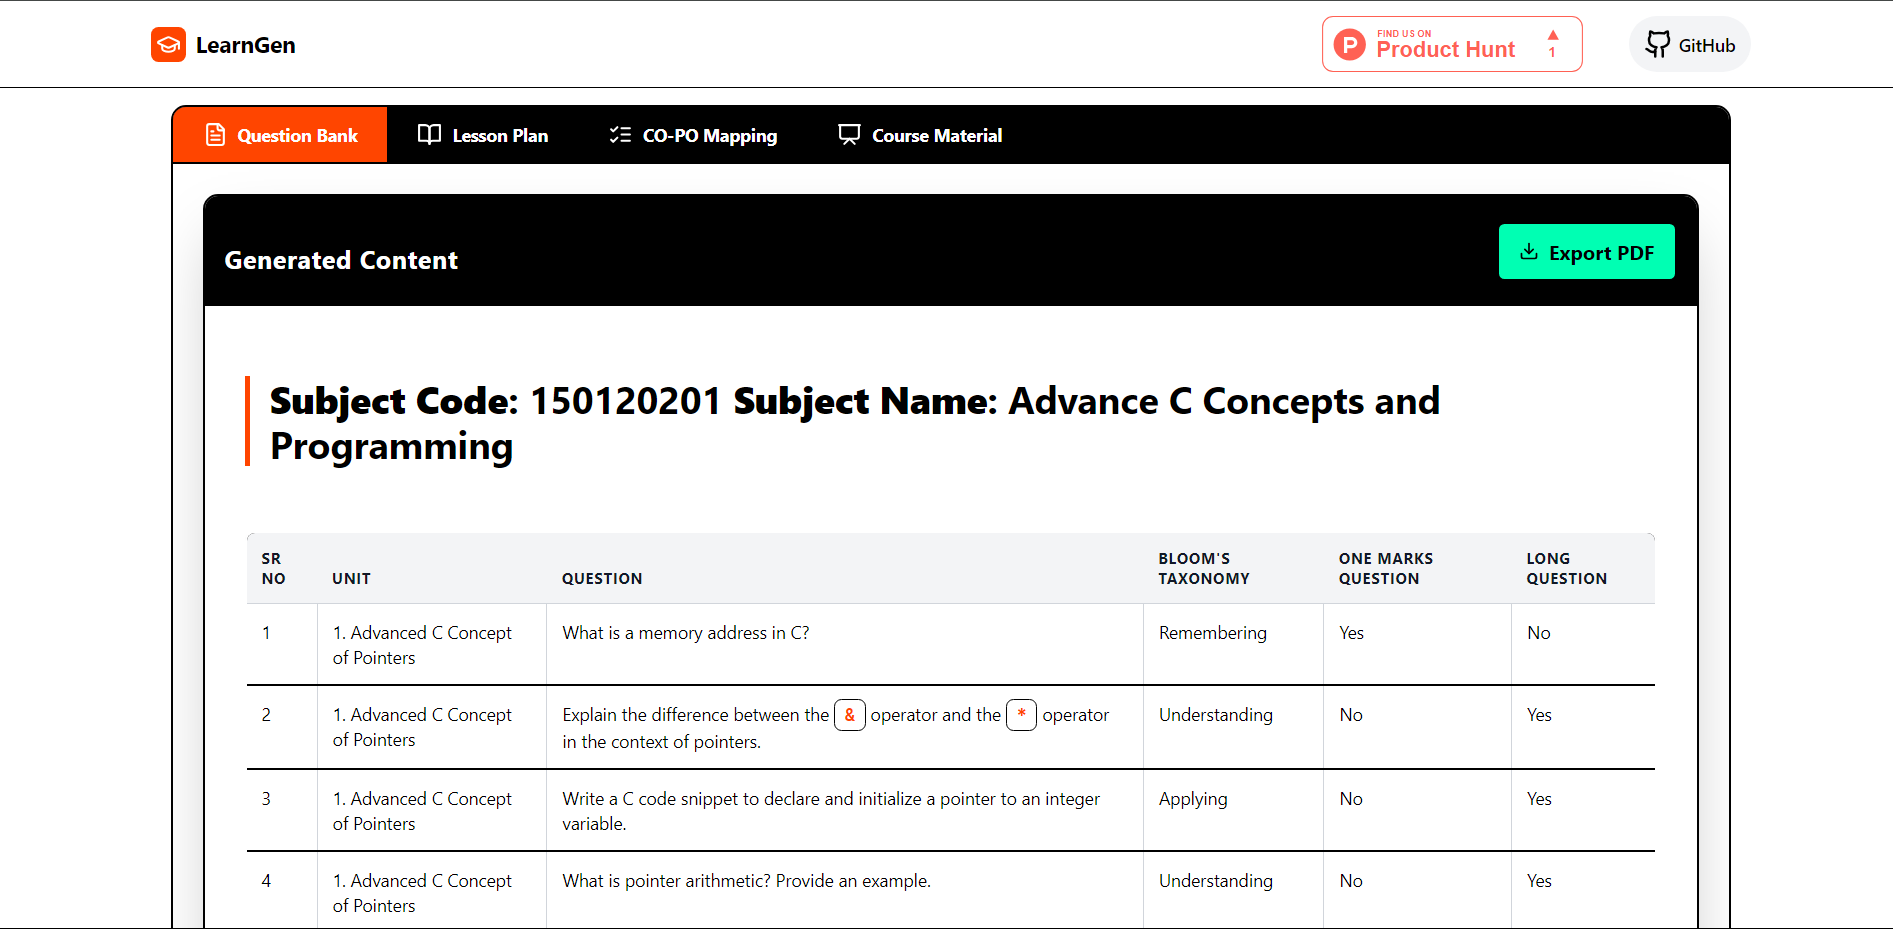Select 'What is pointer arithmetic?' question
1893x929 pixels.
pyautogui.click(x=746, y=881)
